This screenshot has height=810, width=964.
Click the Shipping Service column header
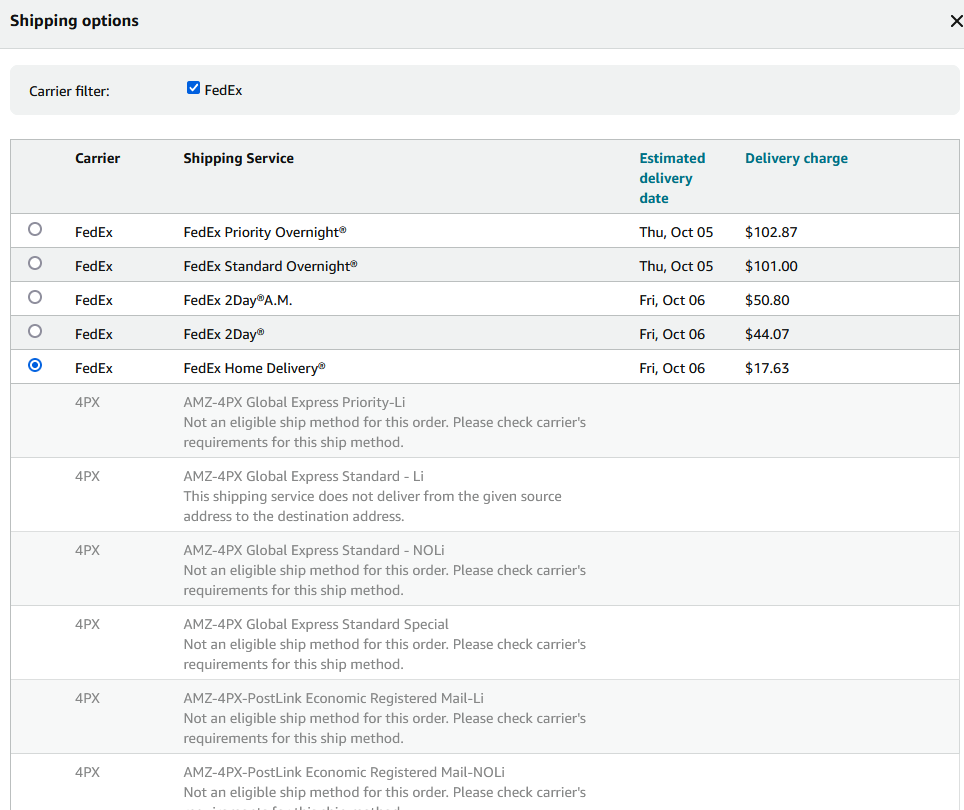(239, 159)
